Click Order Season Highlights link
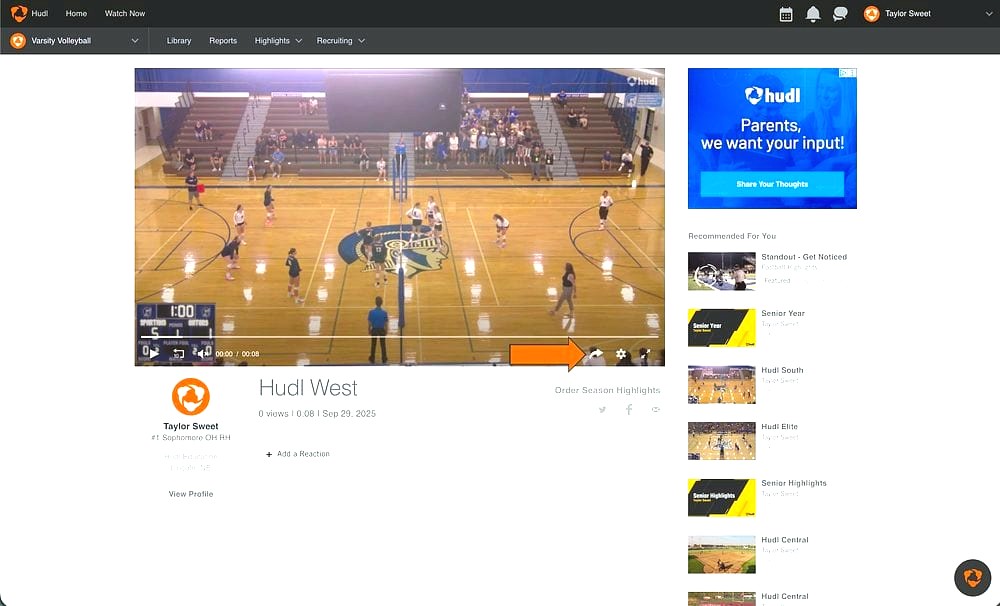1000x606 pixels. [607, 390]
